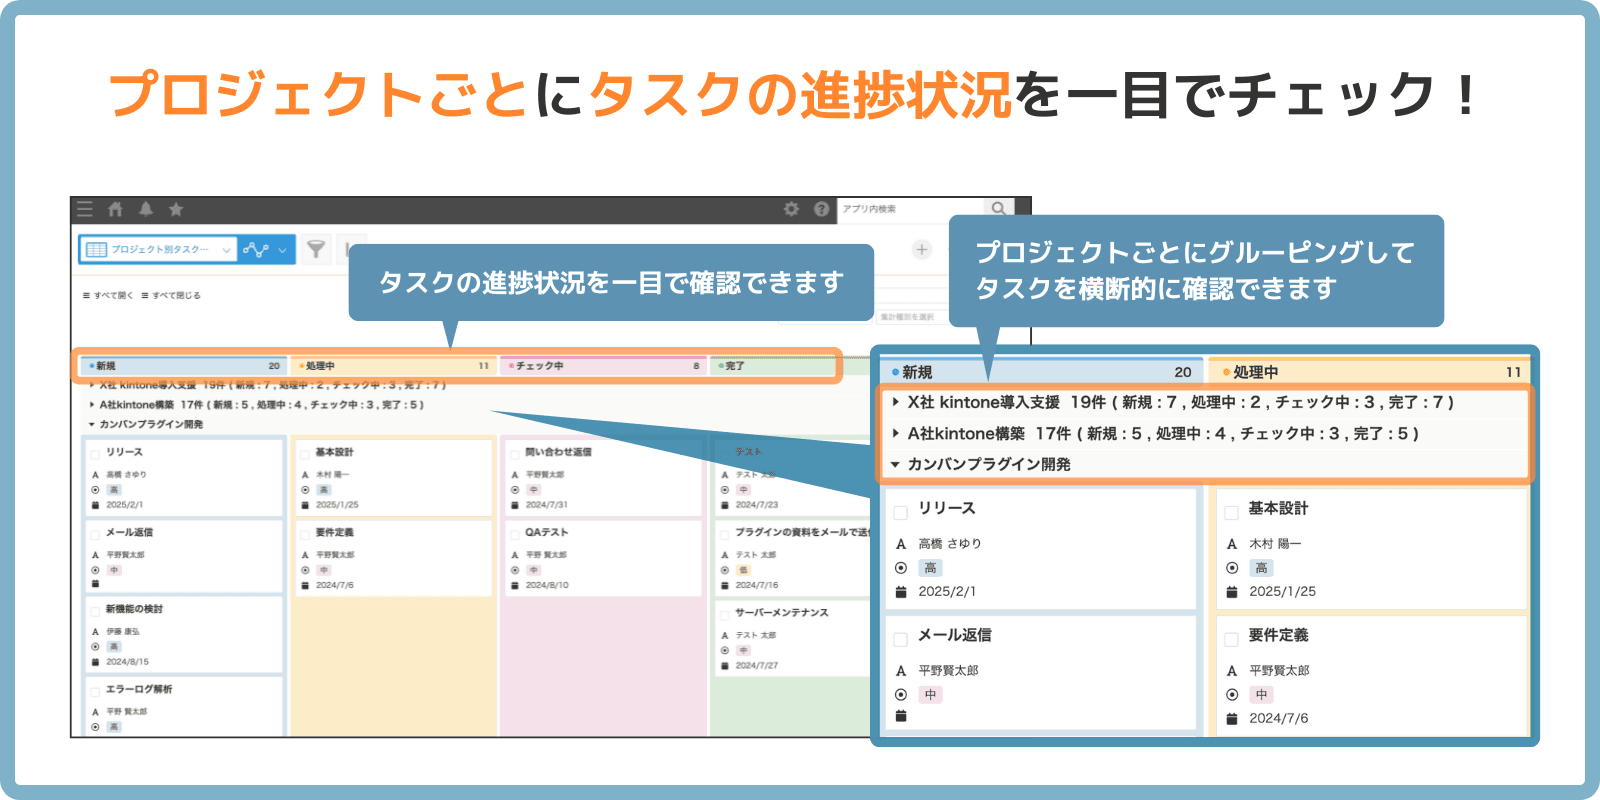Tick the エラーログ解析 card checkbox
This screenshot has width=1600, height=800.
pos(95,690)
